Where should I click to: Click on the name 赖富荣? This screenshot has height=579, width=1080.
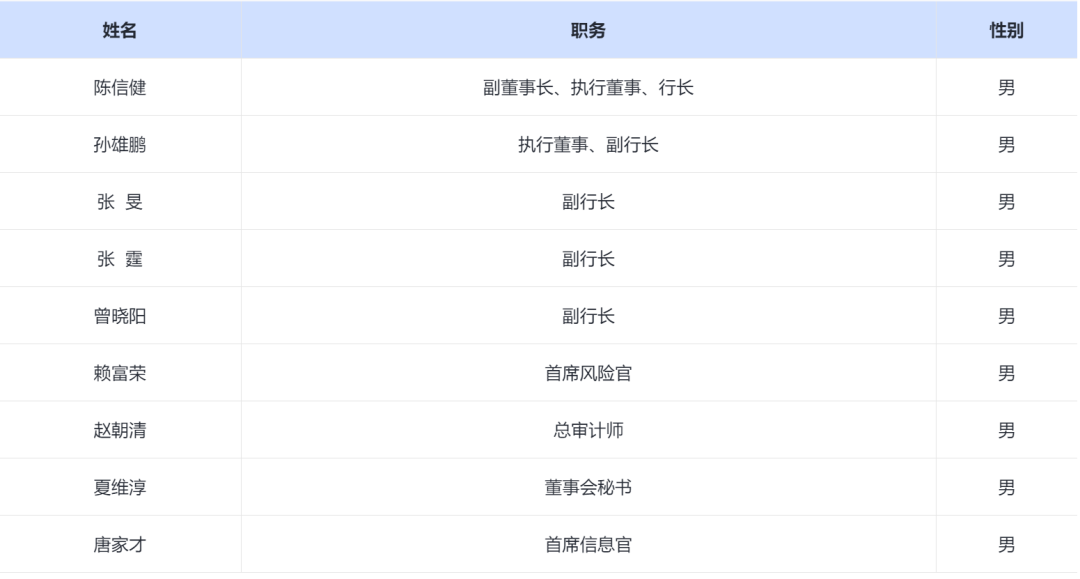click(x=120, y=374)
